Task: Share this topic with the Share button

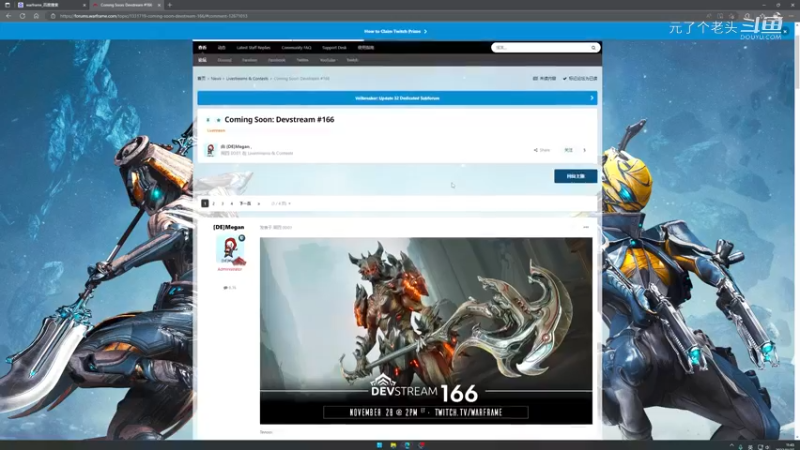Action: (542, 150)
